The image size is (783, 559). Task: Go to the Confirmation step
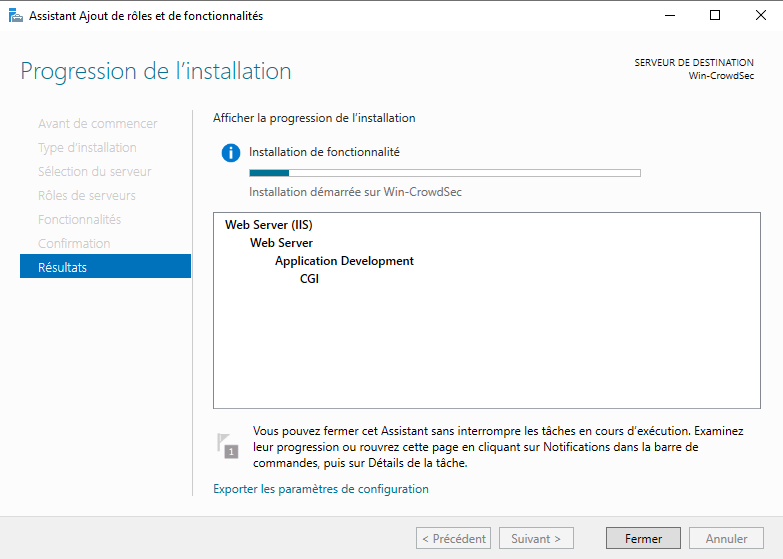(x=74, y=243)
